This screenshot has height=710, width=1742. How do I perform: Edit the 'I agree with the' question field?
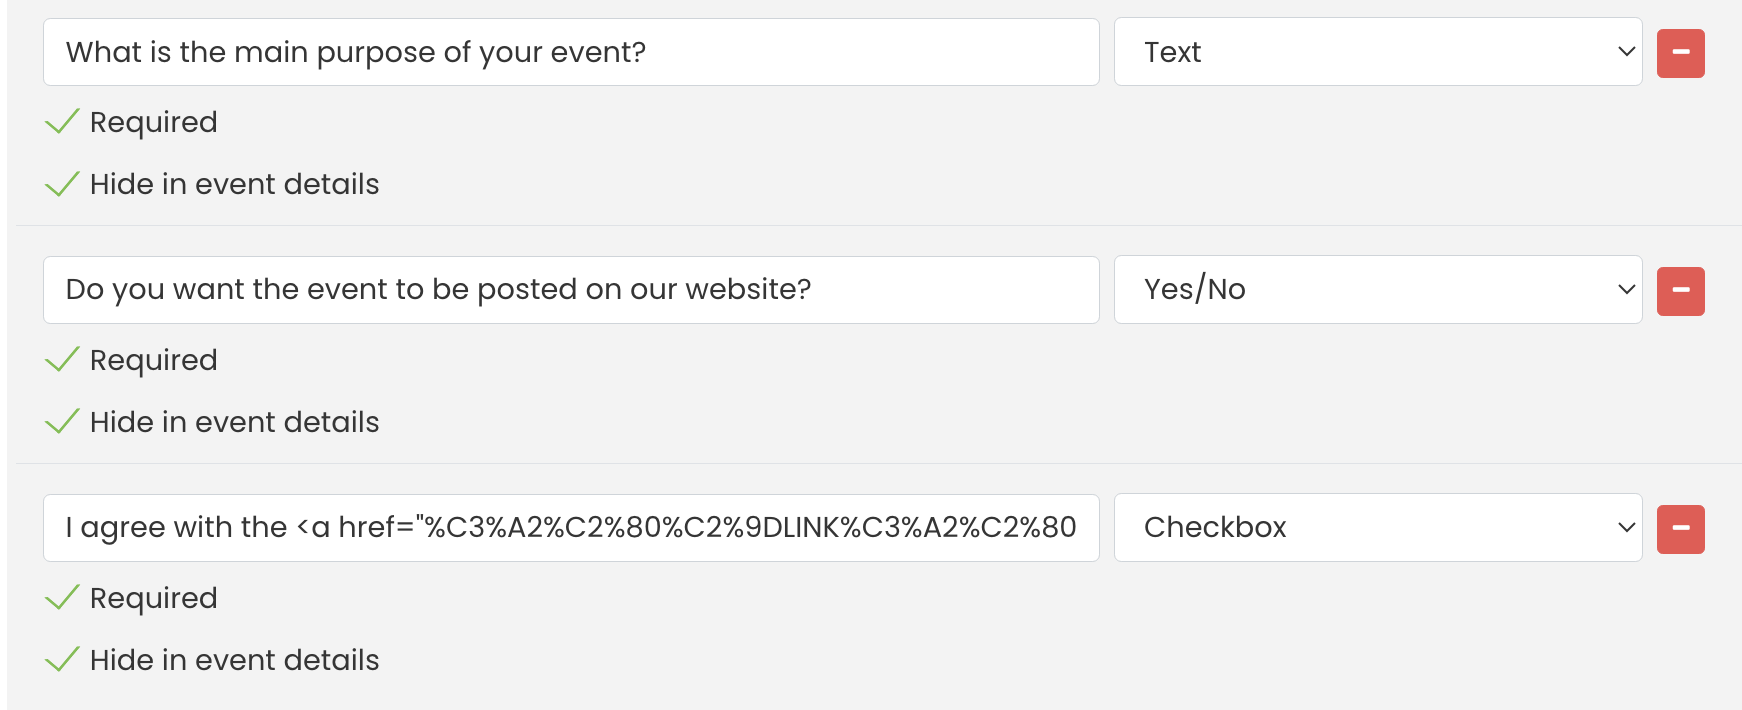pyautogui.click(x=571, y=528)
